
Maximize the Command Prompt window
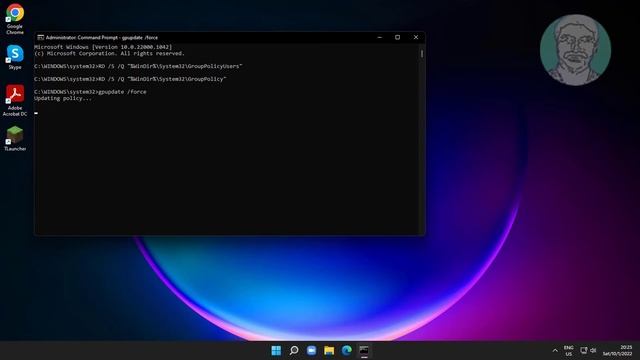pyautogui.click(x=398, y=37)
